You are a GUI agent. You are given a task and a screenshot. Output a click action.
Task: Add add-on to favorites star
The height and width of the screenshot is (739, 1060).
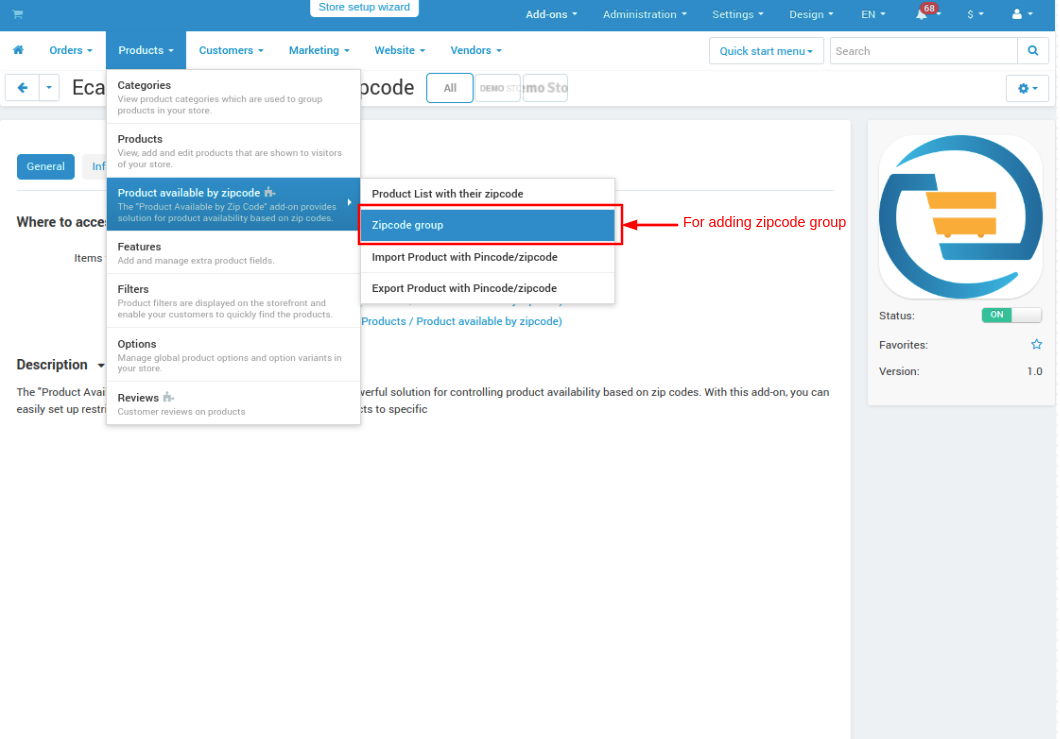(1036, 345)
